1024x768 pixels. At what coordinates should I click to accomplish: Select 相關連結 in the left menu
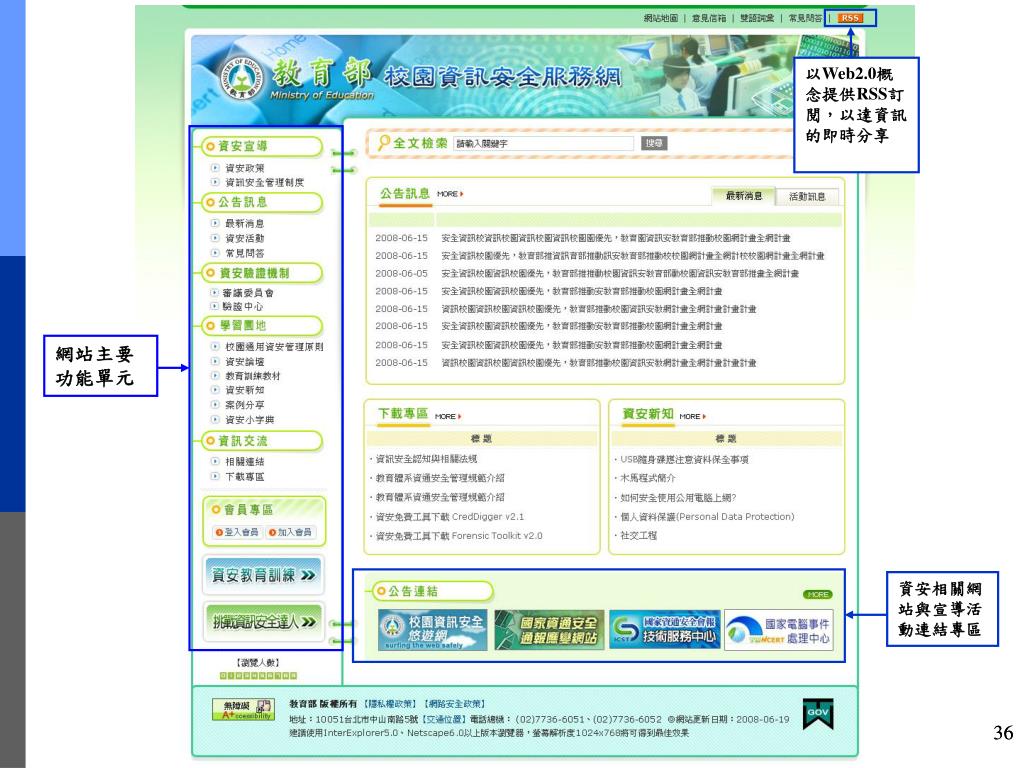[245, 462]
